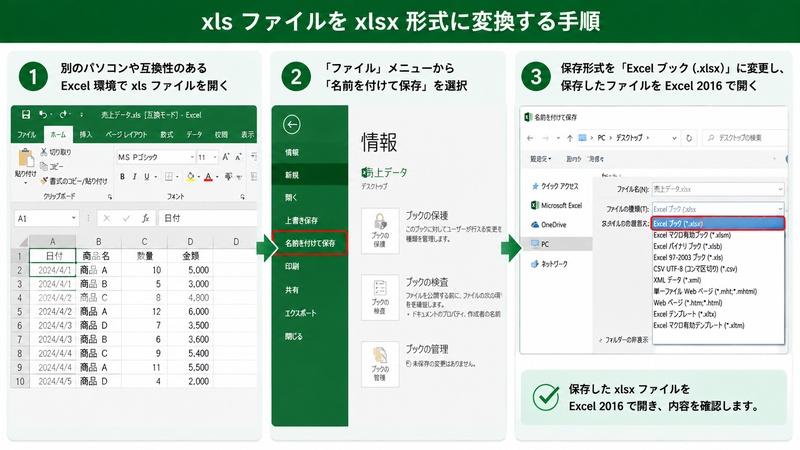
Task: Click the Select All corner of the worksheet
Action: pos(21,241)
